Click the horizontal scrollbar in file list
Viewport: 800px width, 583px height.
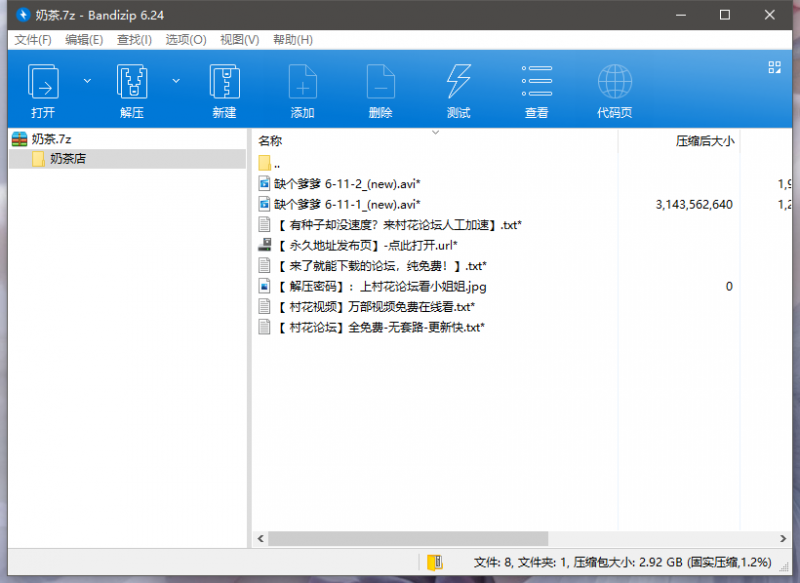pos(410,539)
